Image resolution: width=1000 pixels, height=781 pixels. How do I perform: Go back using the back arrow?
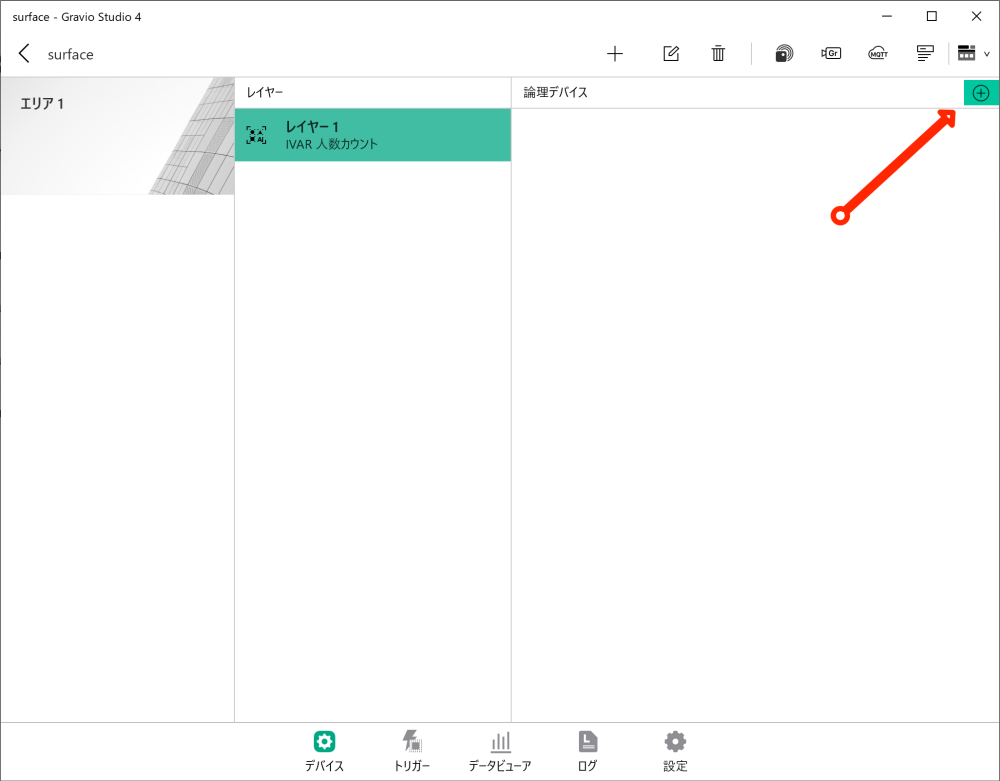(x=24, y=54)
